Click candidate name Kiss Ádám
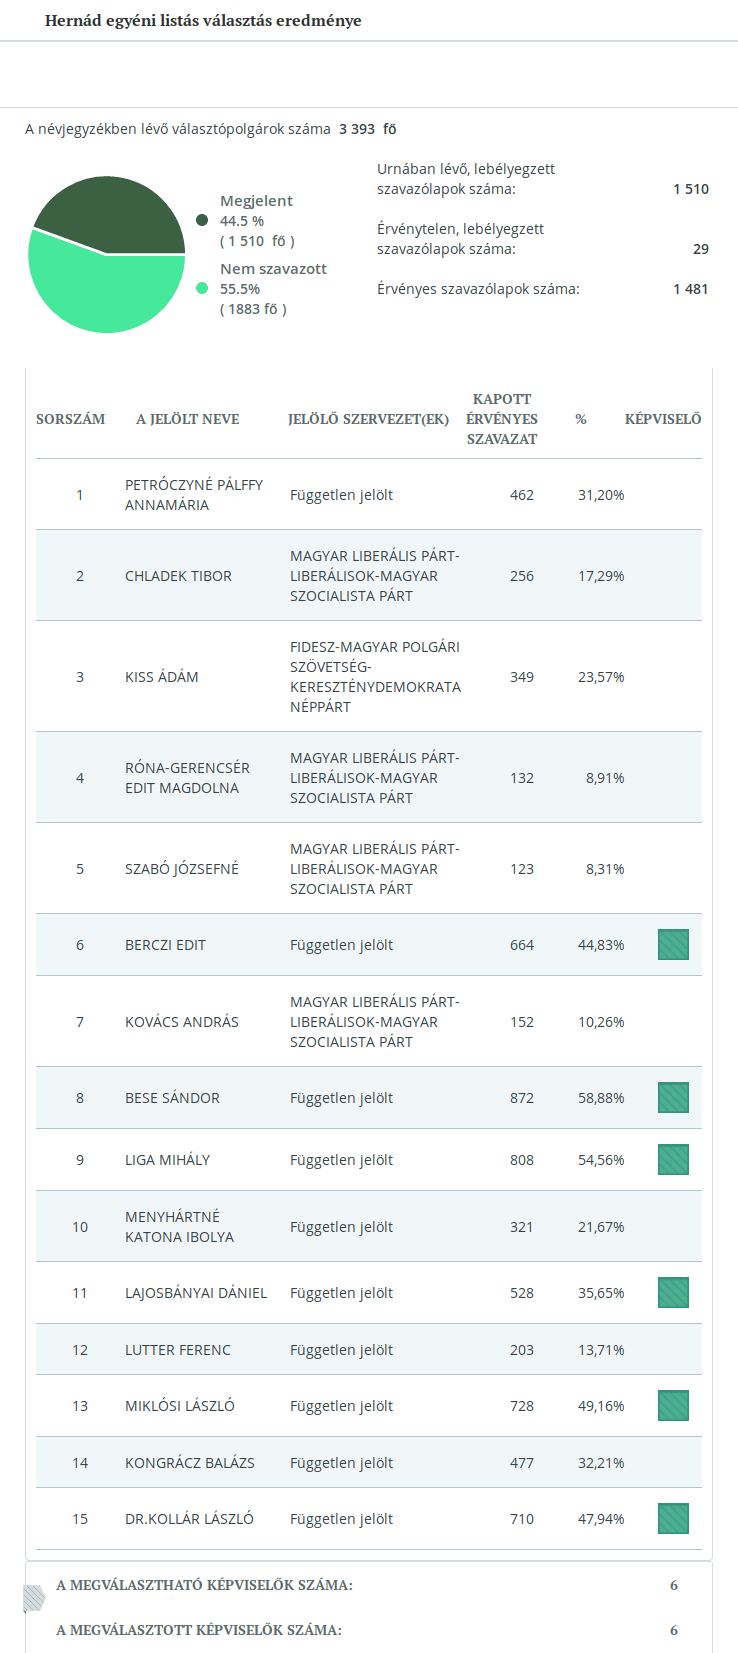This screenshot has width=738, height=1653. (x=162, y=677)
